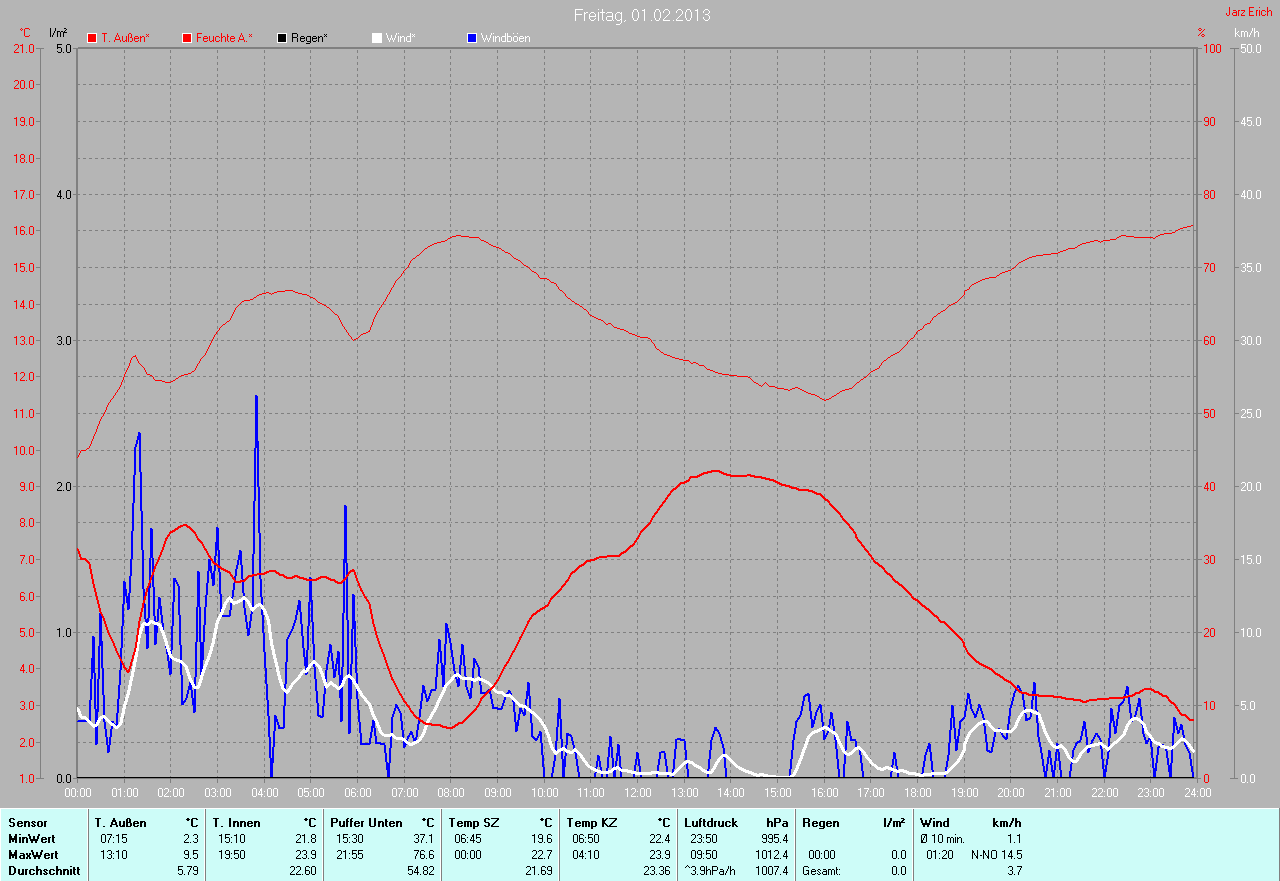This screenshot has width=1280, height=881.
Task: Click the 12:00 time axis label
Action: point(637,792)
